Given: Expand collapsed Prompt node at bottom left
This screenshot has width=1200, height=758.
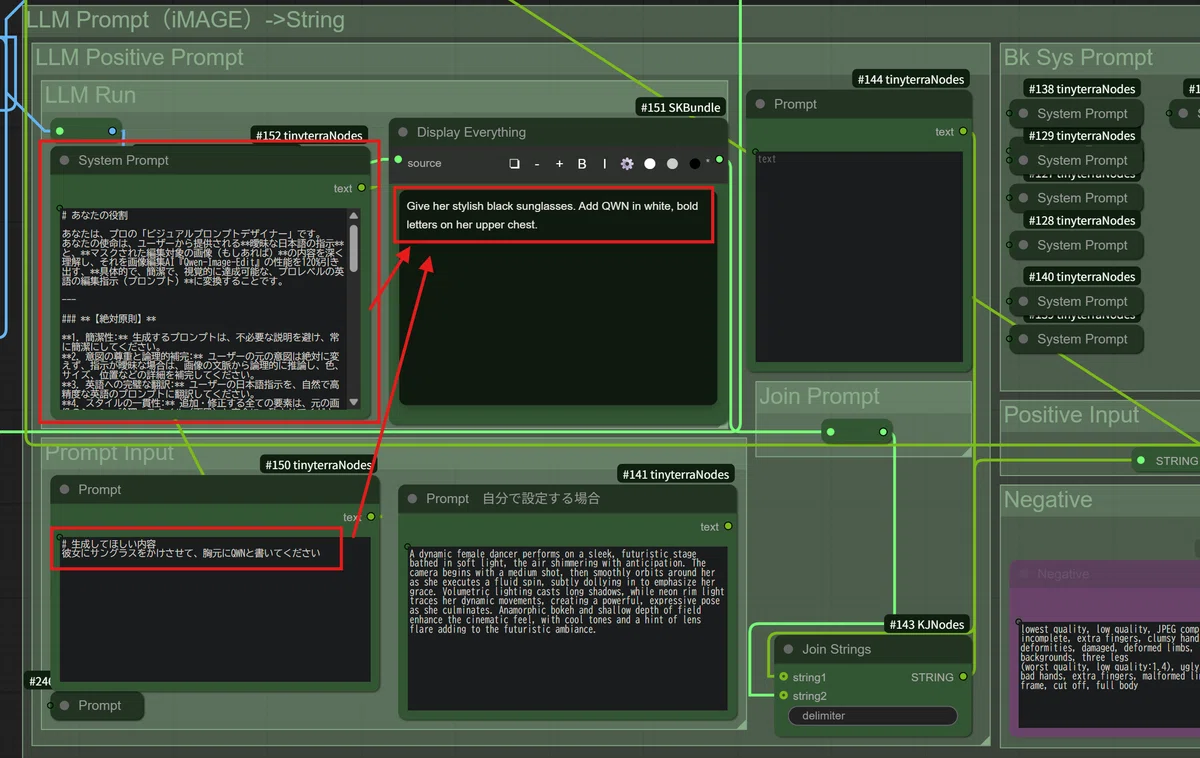Looking at the screenshot, I should (64, 705).
